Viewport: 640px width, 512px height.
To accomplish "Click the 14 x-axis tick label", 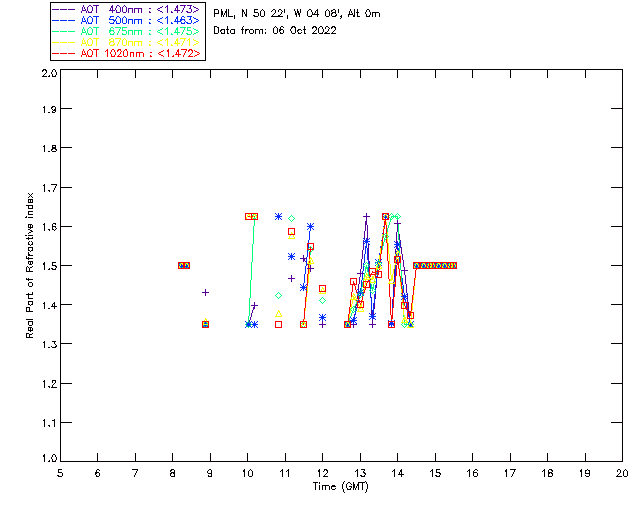I will click(x=398, y=473).
